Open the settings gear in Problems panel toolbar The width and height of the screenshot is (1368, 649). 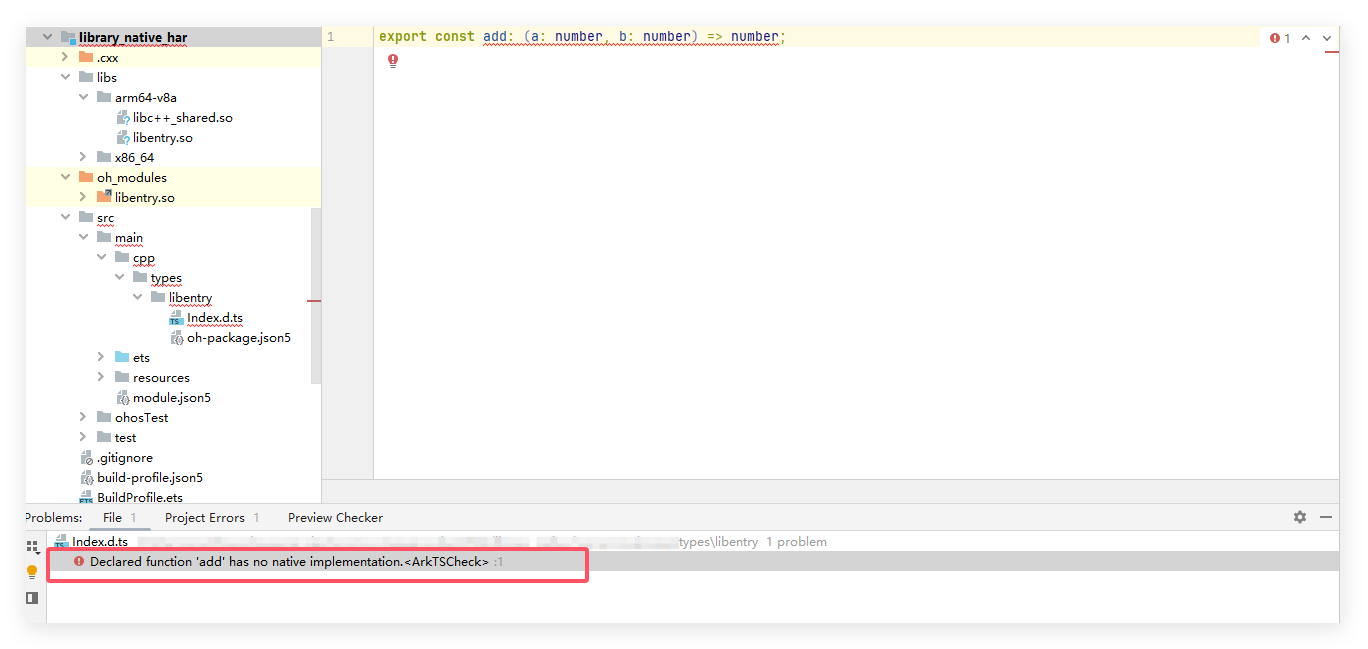pos(1299,517)
